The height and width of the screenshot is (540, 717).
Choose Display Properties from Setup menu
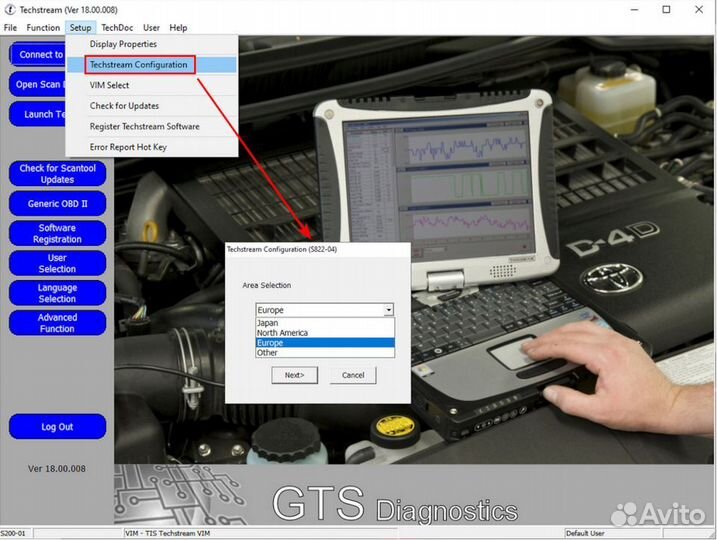pos(151,44)
